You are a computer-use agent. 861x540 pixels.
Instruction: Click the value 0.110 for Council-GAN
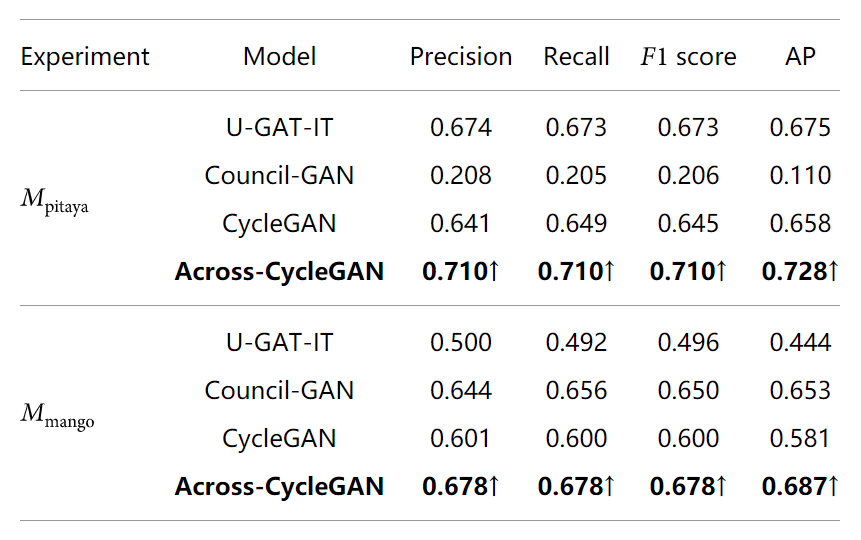[800, 176]
